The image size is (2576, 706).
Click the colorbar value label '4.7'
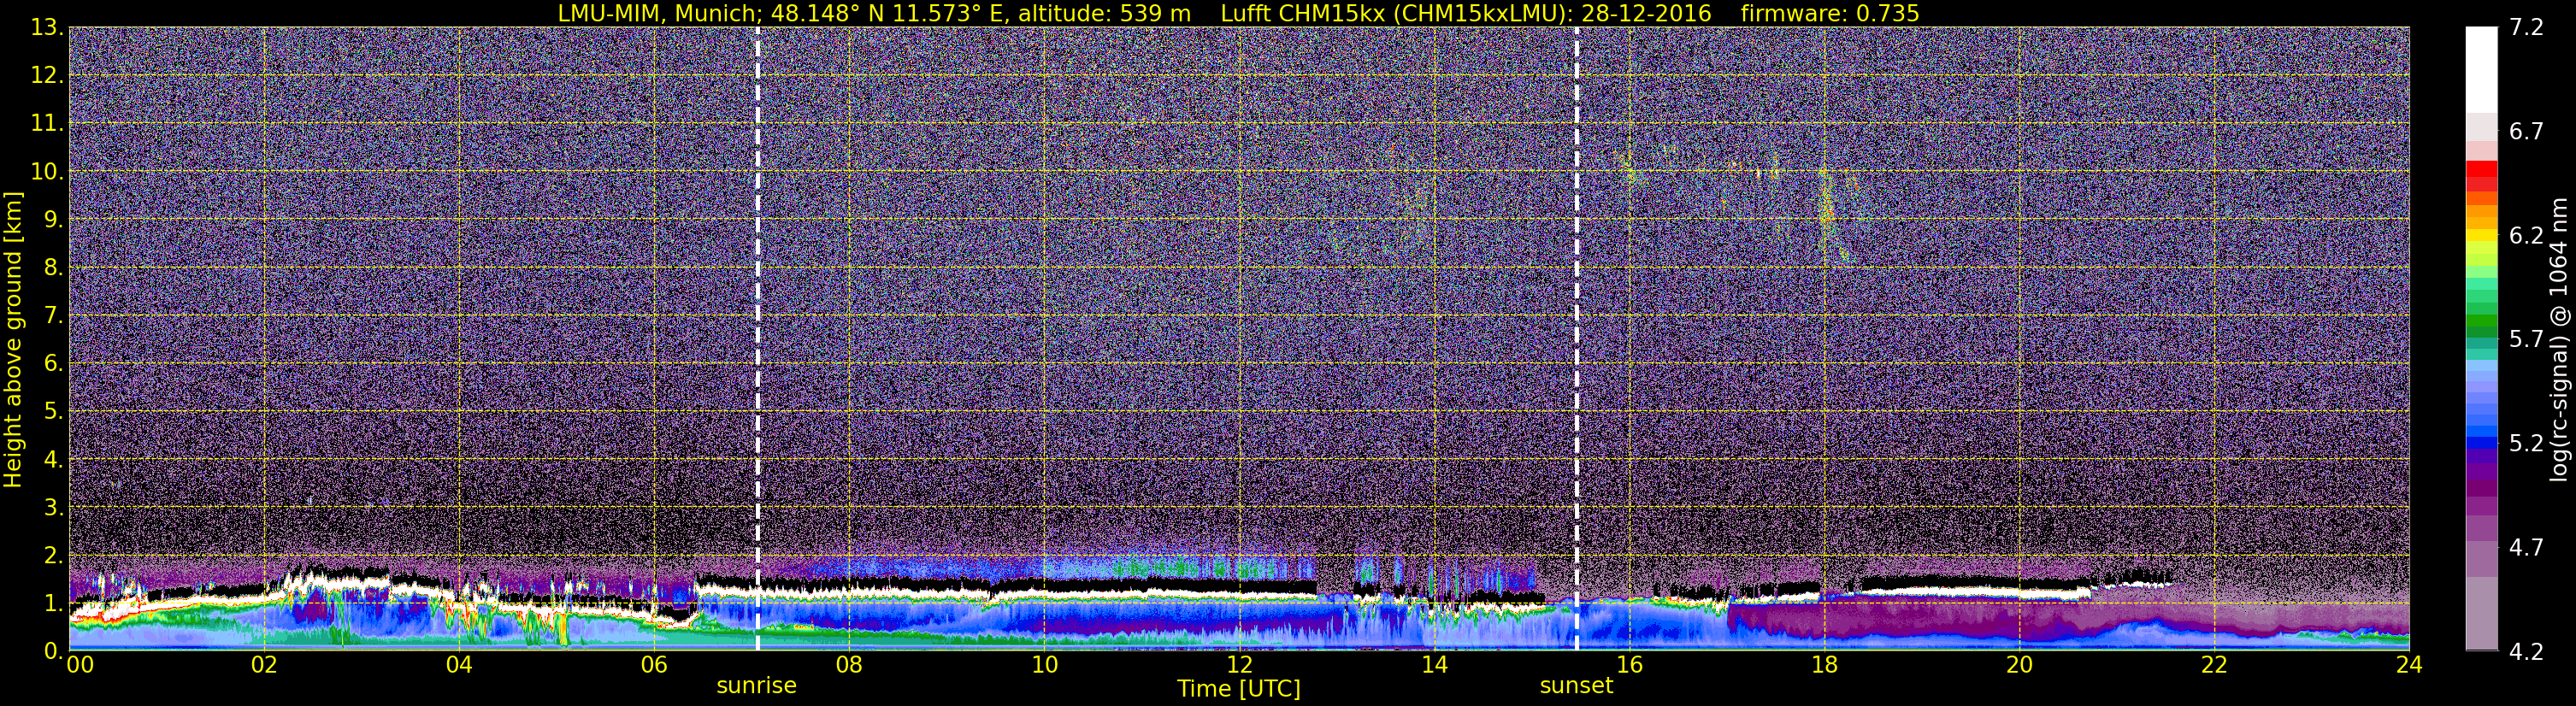point(2526,548)
